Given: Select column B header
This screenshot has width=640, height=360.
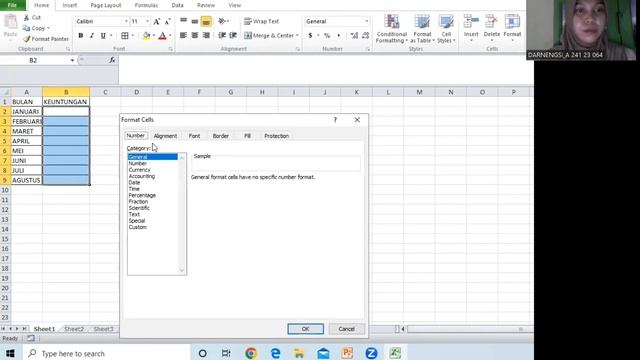Looking at the screenshot, I should 66,92.
